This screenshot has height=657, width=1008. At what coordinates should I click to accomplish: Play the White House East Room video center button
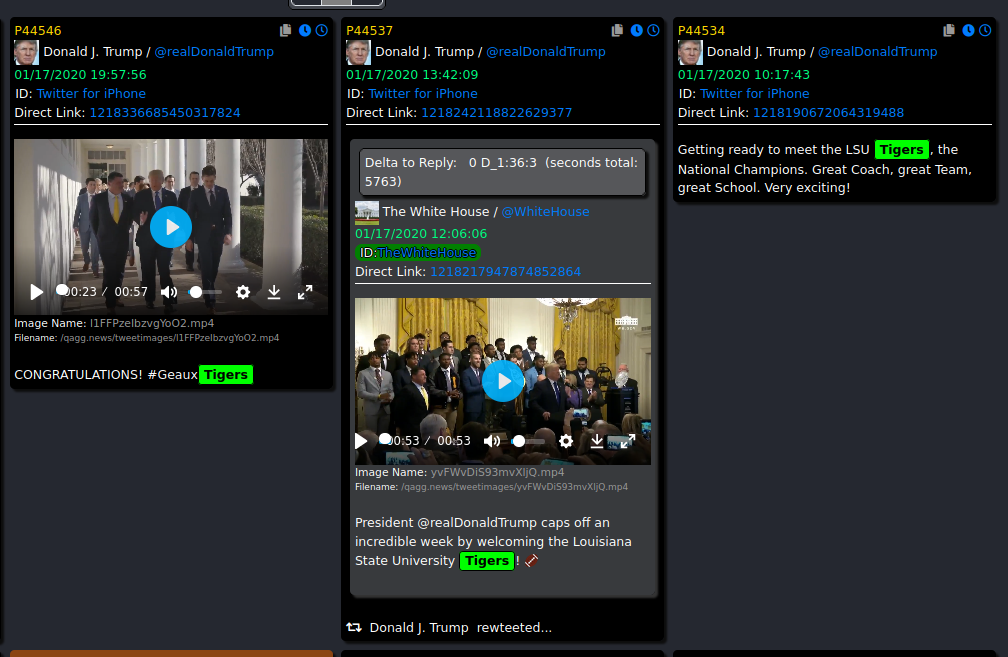point(503,381)
